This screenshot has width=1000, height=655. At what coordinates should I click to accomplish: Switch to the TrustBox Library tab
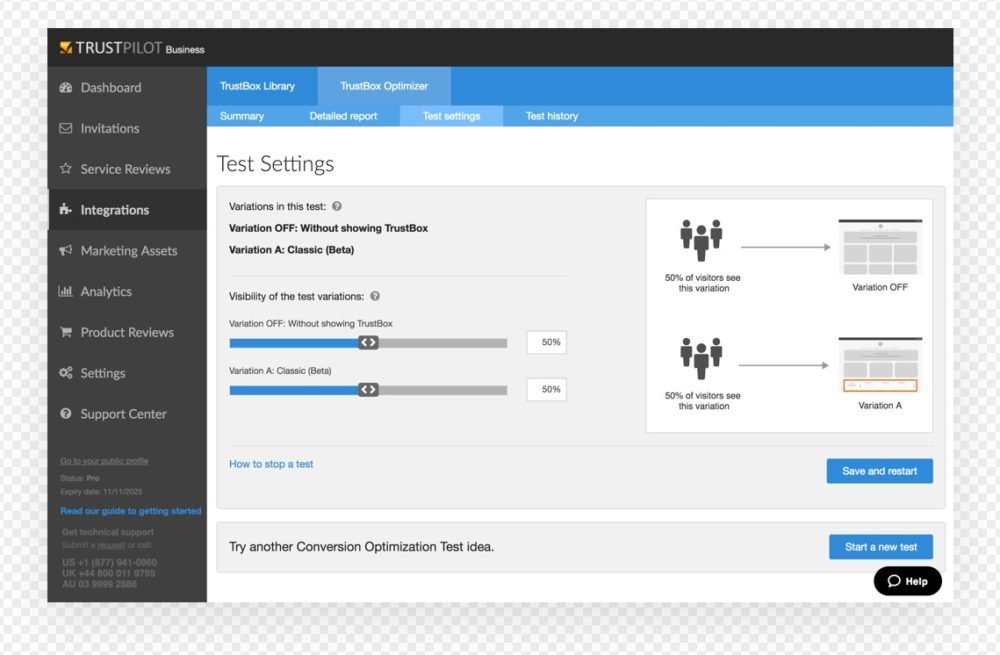[258, 86]
